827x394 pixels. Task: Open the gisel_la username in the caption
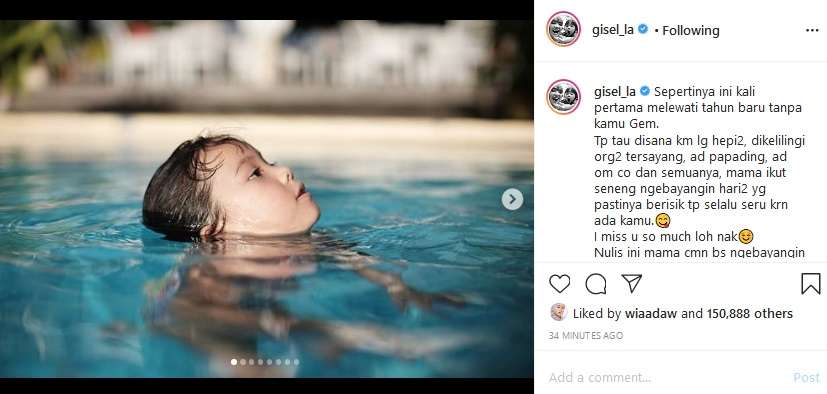[615, 92]
